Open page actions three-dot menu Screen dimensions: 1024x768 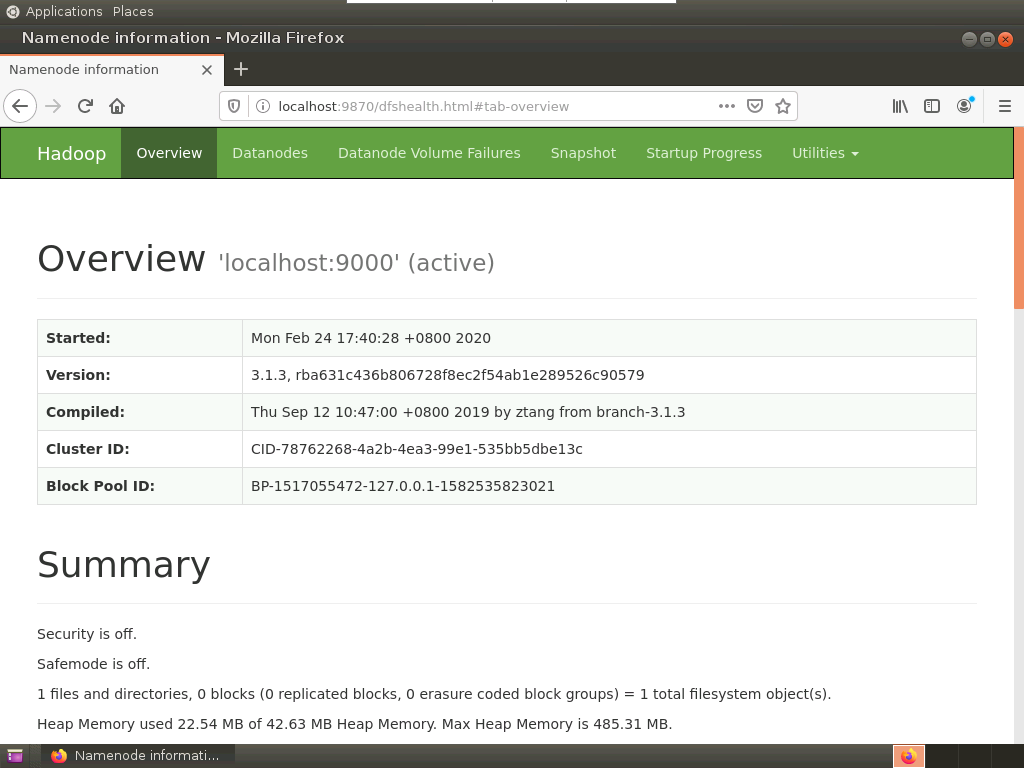[727, 106]
